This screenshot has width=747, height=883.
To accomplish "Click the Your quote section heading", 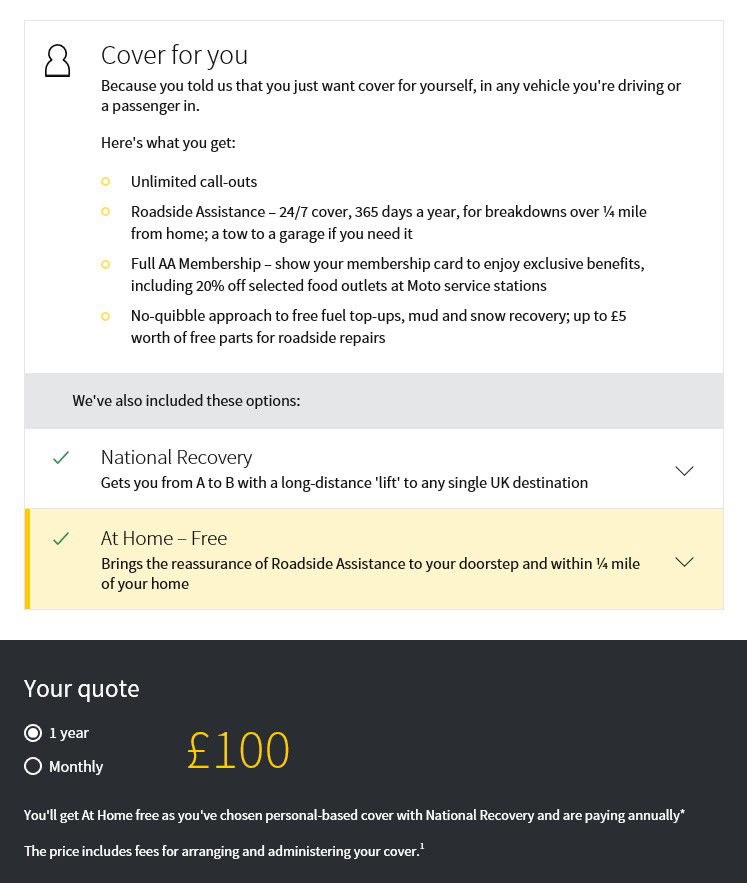I will (x=81, y=688).
